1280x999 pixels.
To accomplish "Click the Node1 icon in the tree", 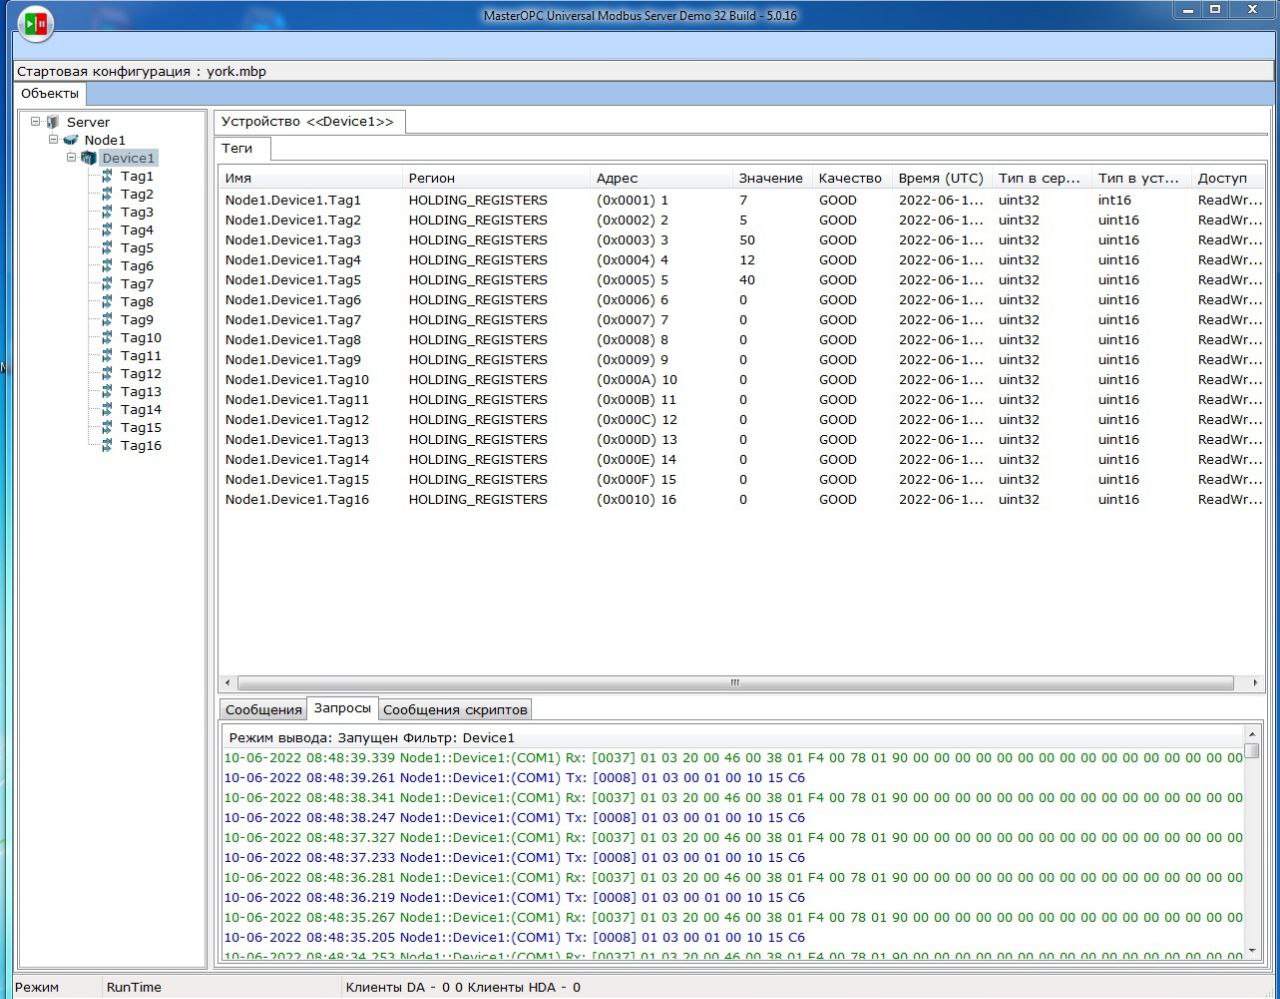I will tap(70, 140).
